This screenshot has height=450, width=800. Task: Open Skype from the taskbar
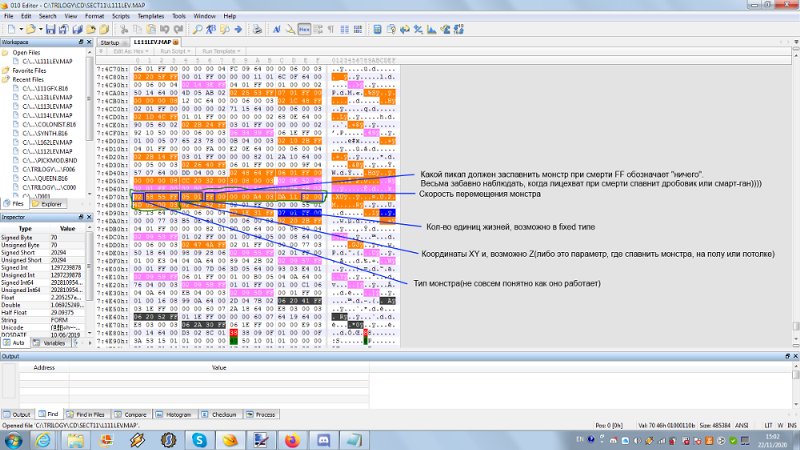click(199, 440)
